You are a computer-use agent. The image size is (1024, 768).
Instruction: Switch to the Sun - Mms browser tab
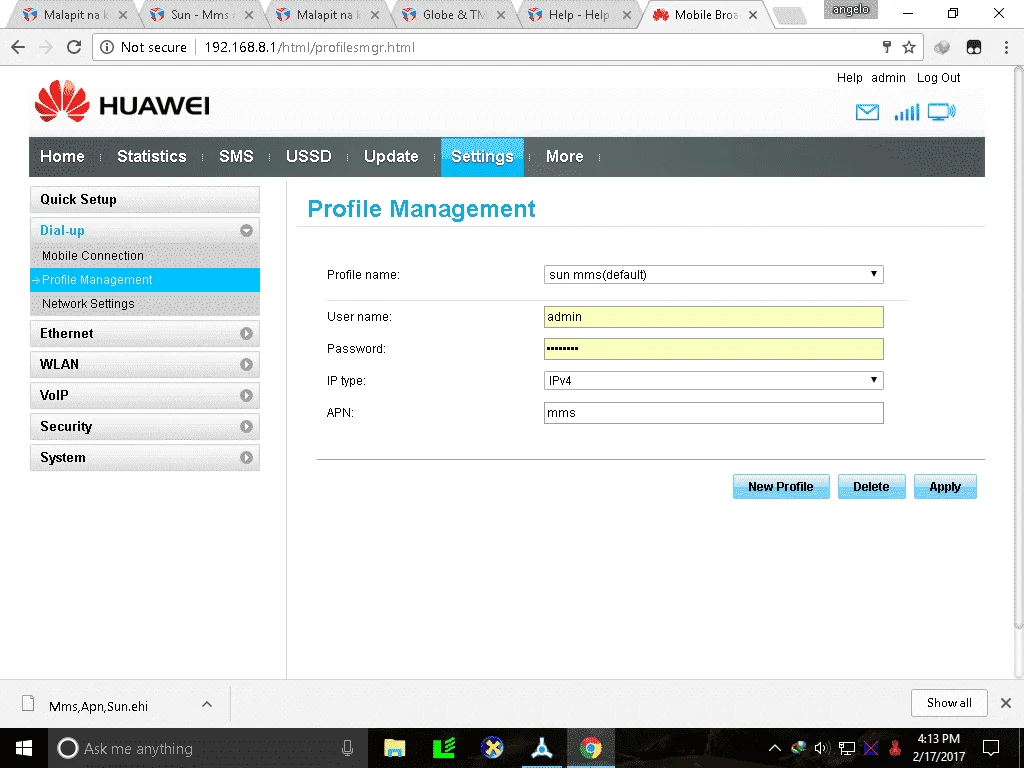point(198,14)
